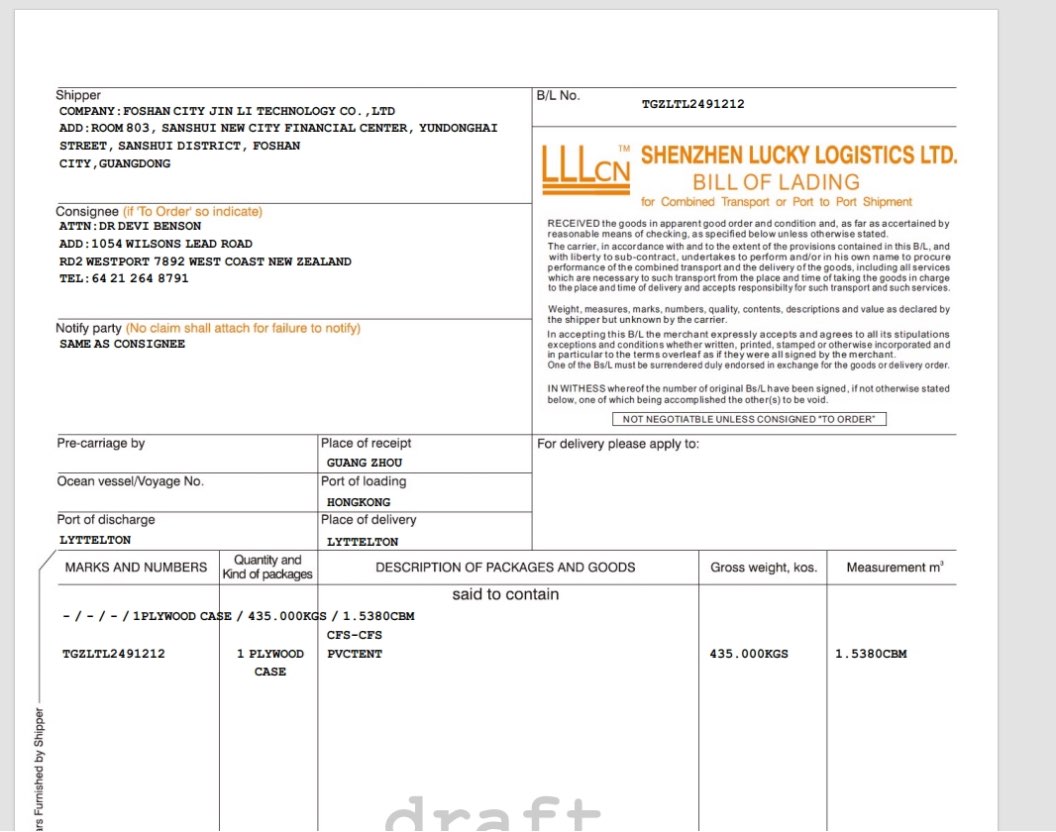
Task: Click the CITY,GUANGDONG shipper line
Action: pos(114,164)
